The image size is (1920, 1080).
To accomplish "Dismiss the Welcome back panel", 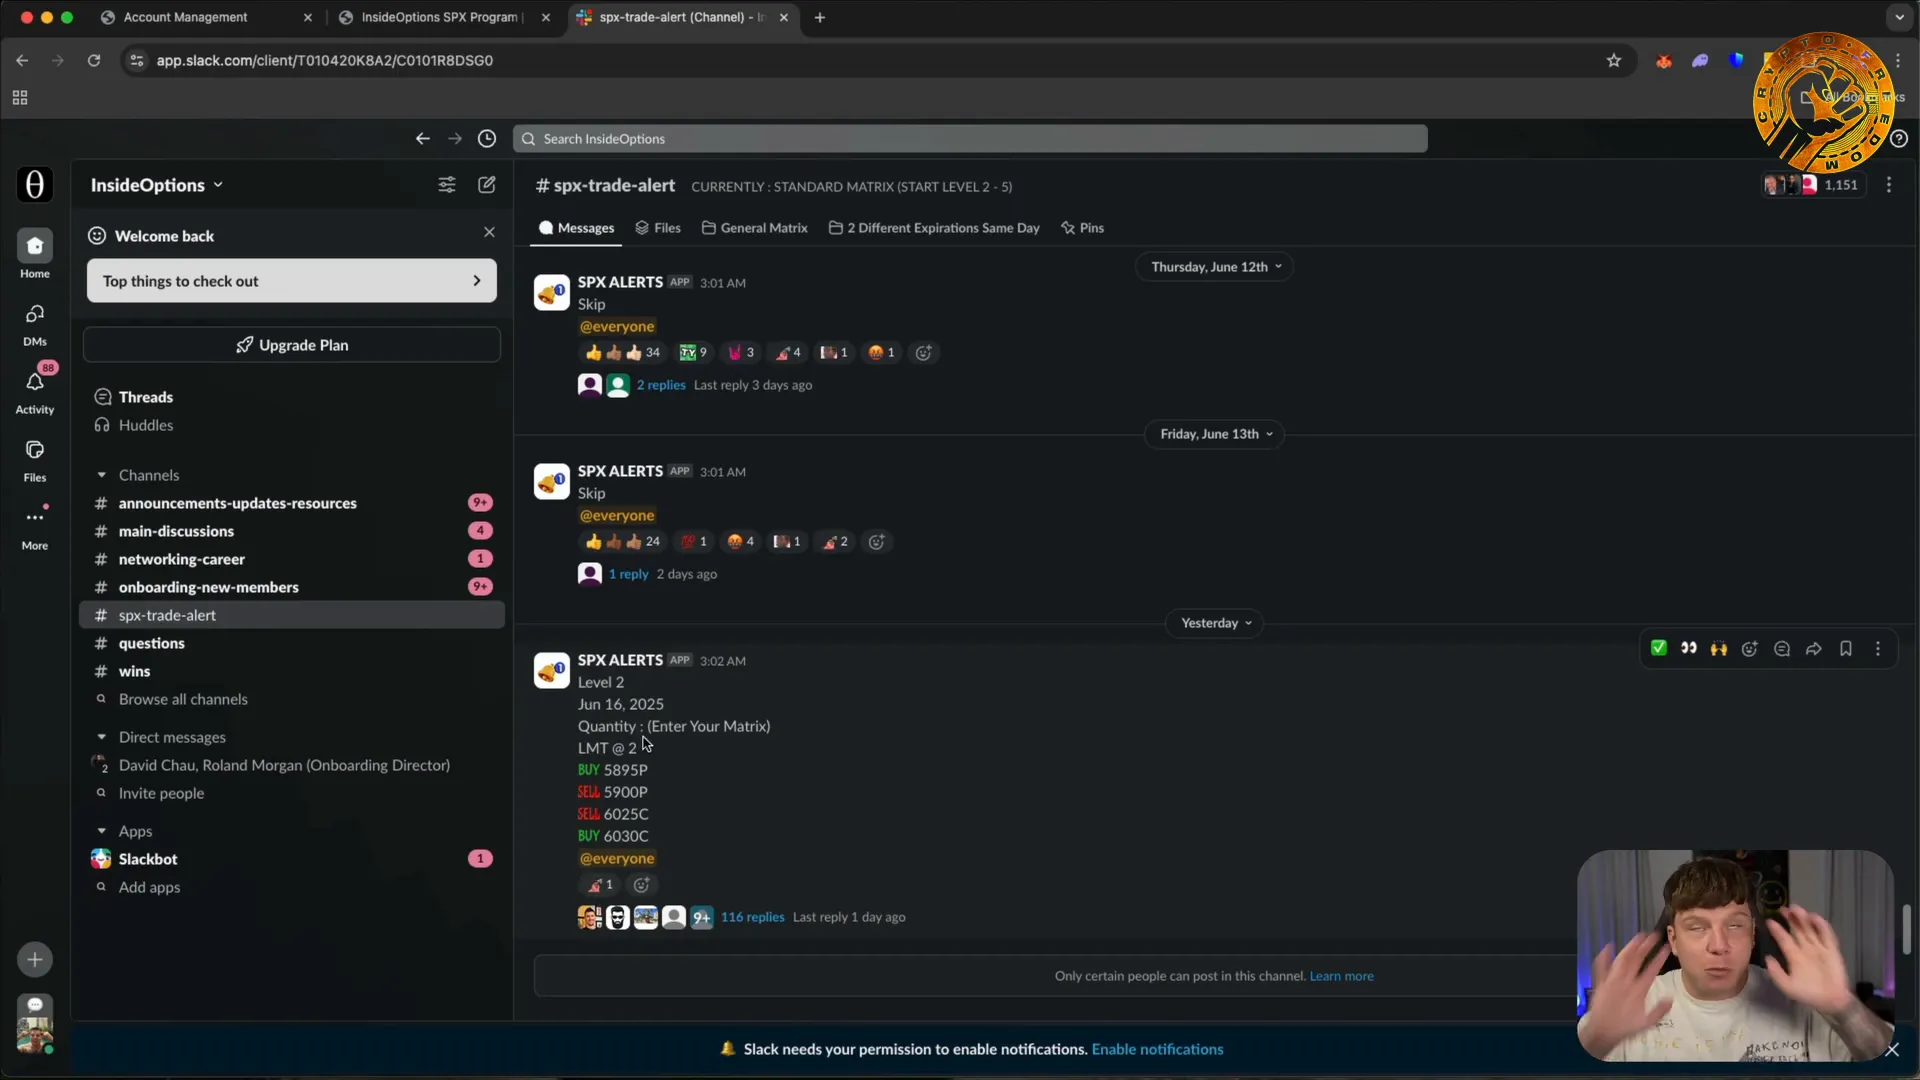I will point(489,232).
